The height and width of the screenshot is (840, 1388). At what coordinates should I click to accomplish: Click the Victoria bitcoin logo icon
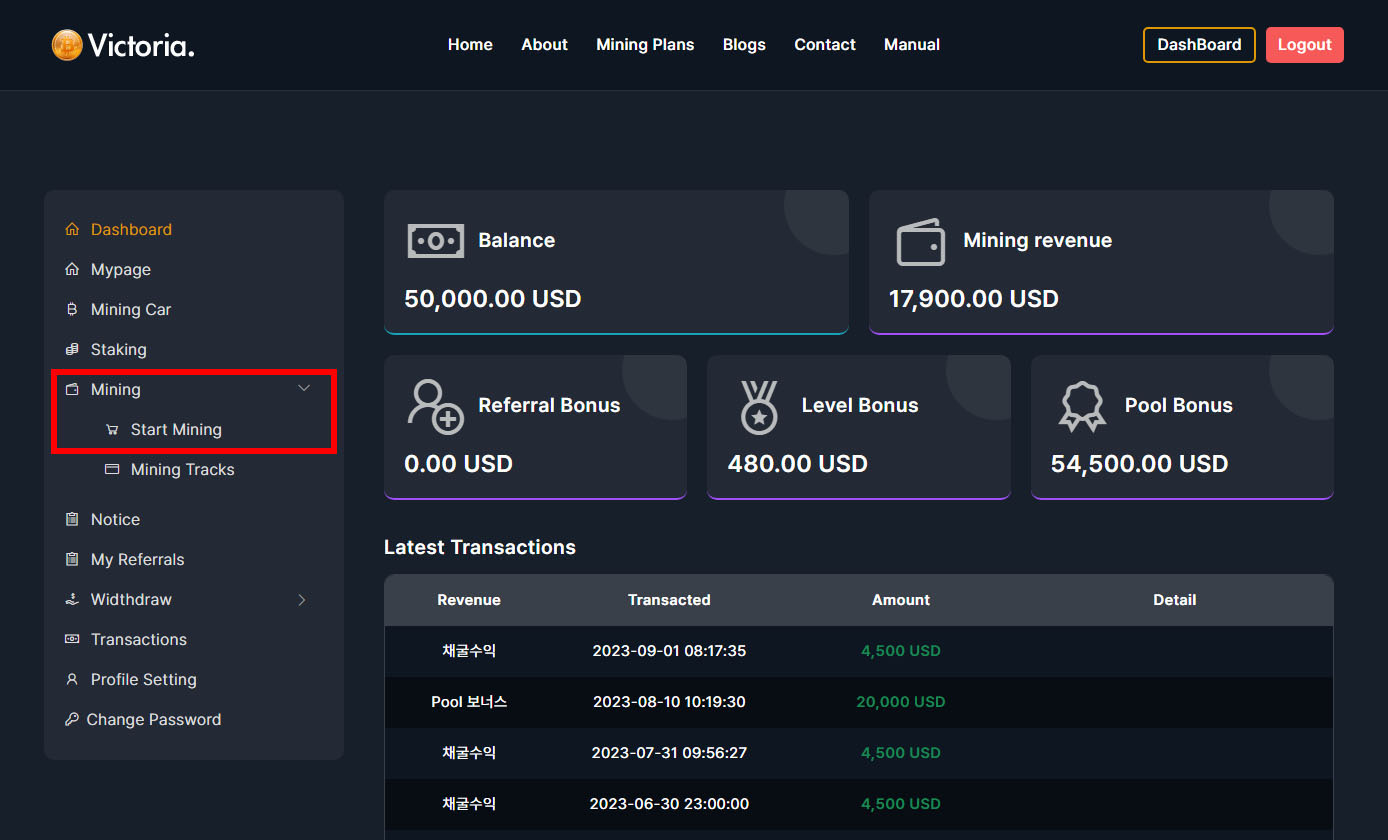coord(67,45)
